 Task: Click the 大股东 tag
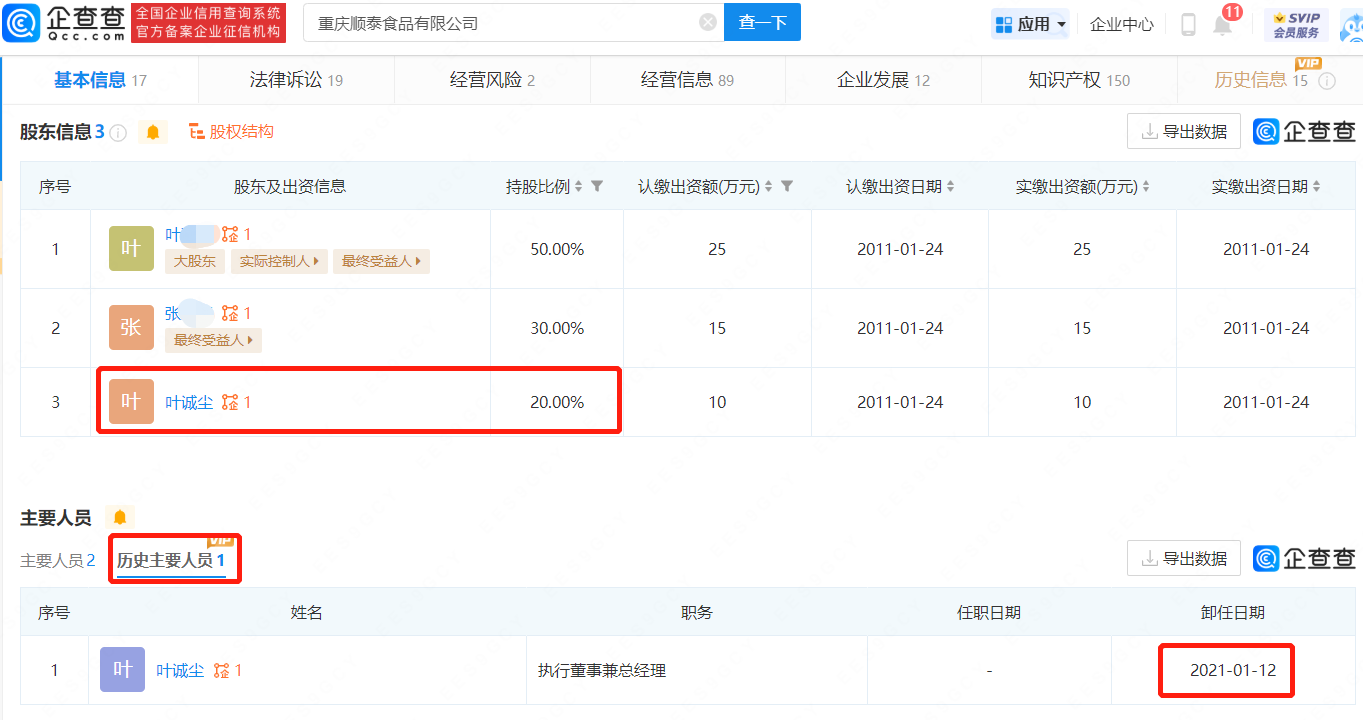click(195, 261)
